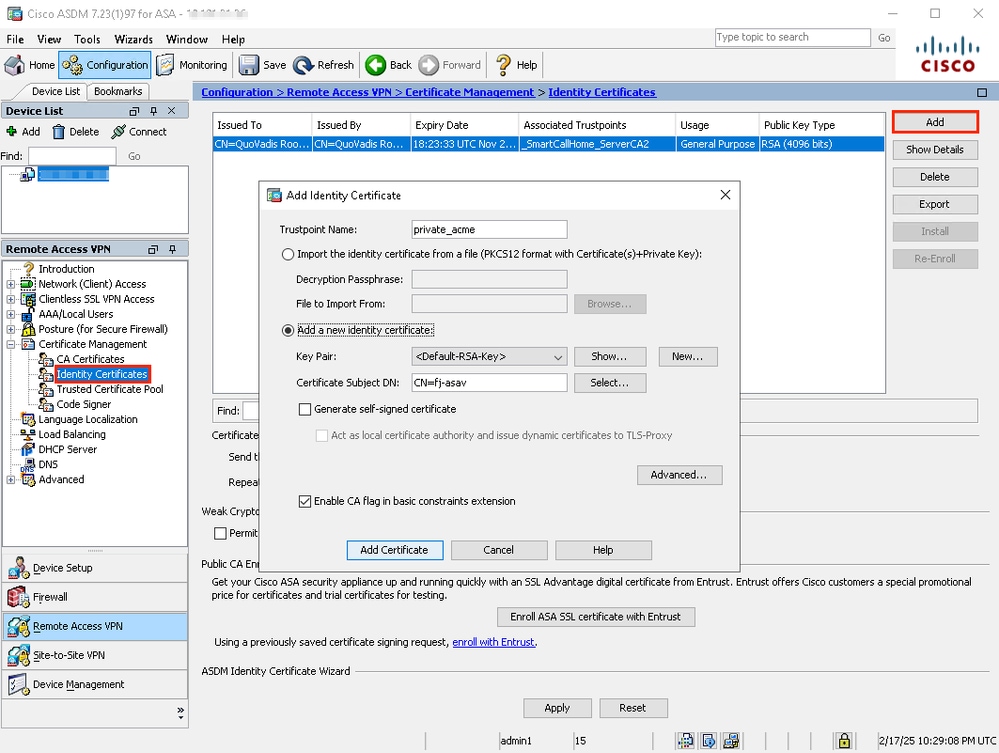Open the File menu
This screenshot has width=999, height=753.
click(15, 39)
